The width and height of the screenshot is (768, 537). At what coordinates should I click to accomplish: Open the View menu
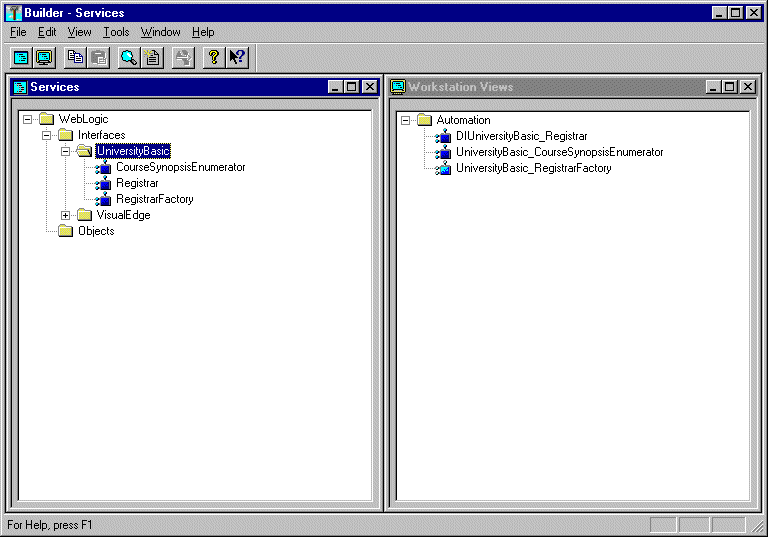click(79, 32)
